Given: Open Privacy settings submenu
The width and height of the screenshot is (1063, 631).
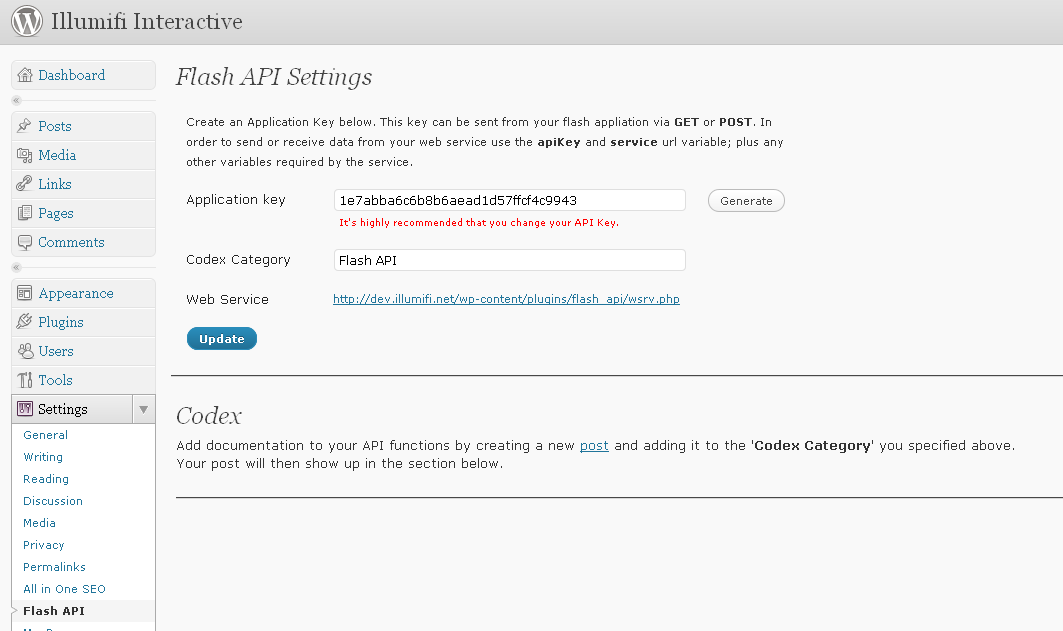Looking at the screenshot, I should point(43,545).
